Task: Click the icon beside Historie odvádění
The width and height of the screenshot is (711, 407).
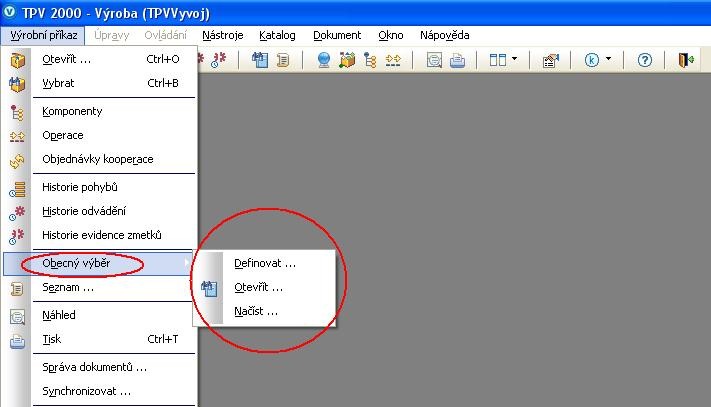Action: (x=17, y=213)
